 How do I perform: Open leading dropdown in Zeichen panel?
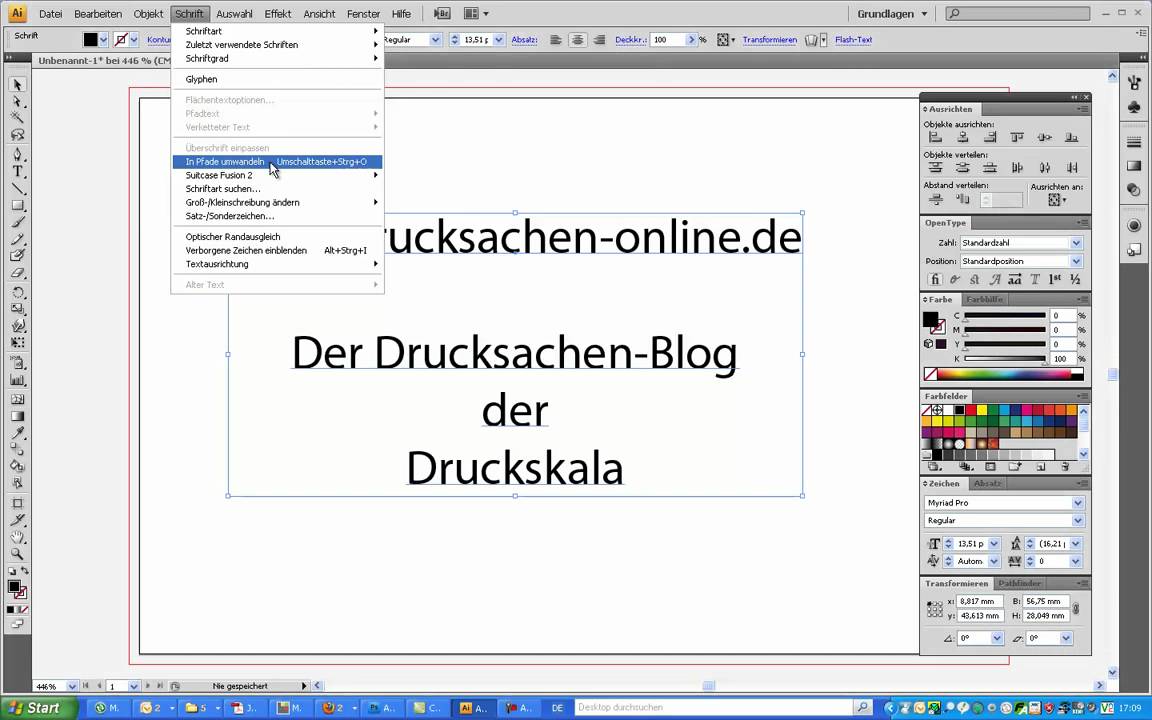[1076, 544]
